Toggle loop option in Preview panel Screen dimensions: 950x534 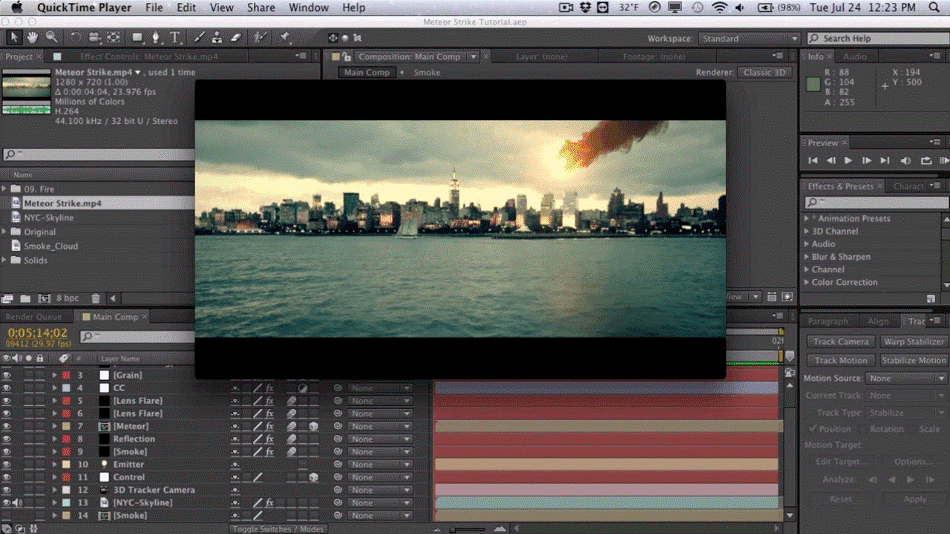coord(926,161)
